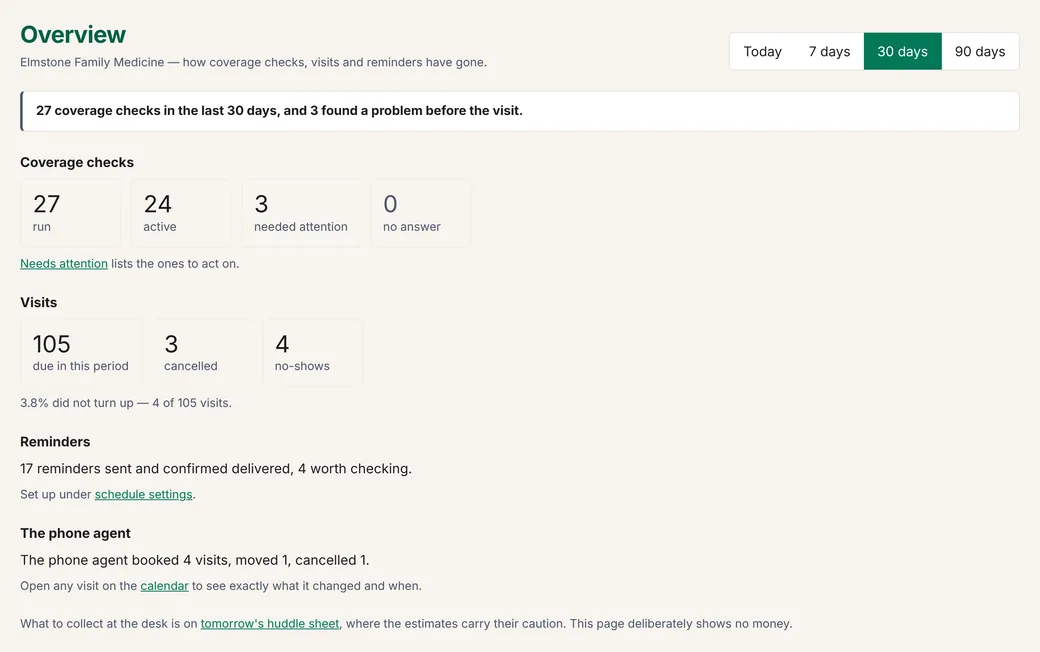1040x652 pixels.
Task: Click the 17 reminders sent sentence
Action: (x=216, y=468)
